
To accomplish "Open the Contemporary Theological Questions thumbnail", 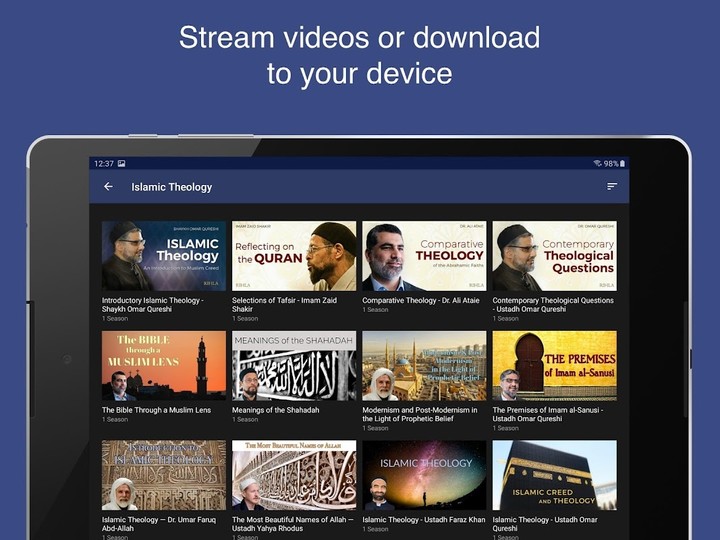I will 555,256.
